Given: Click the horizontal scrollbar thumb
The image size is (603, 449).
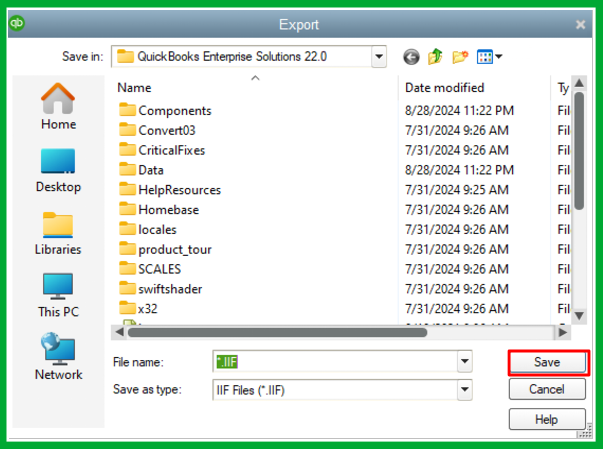Looking at the screenshot, I should click(277, 332).
